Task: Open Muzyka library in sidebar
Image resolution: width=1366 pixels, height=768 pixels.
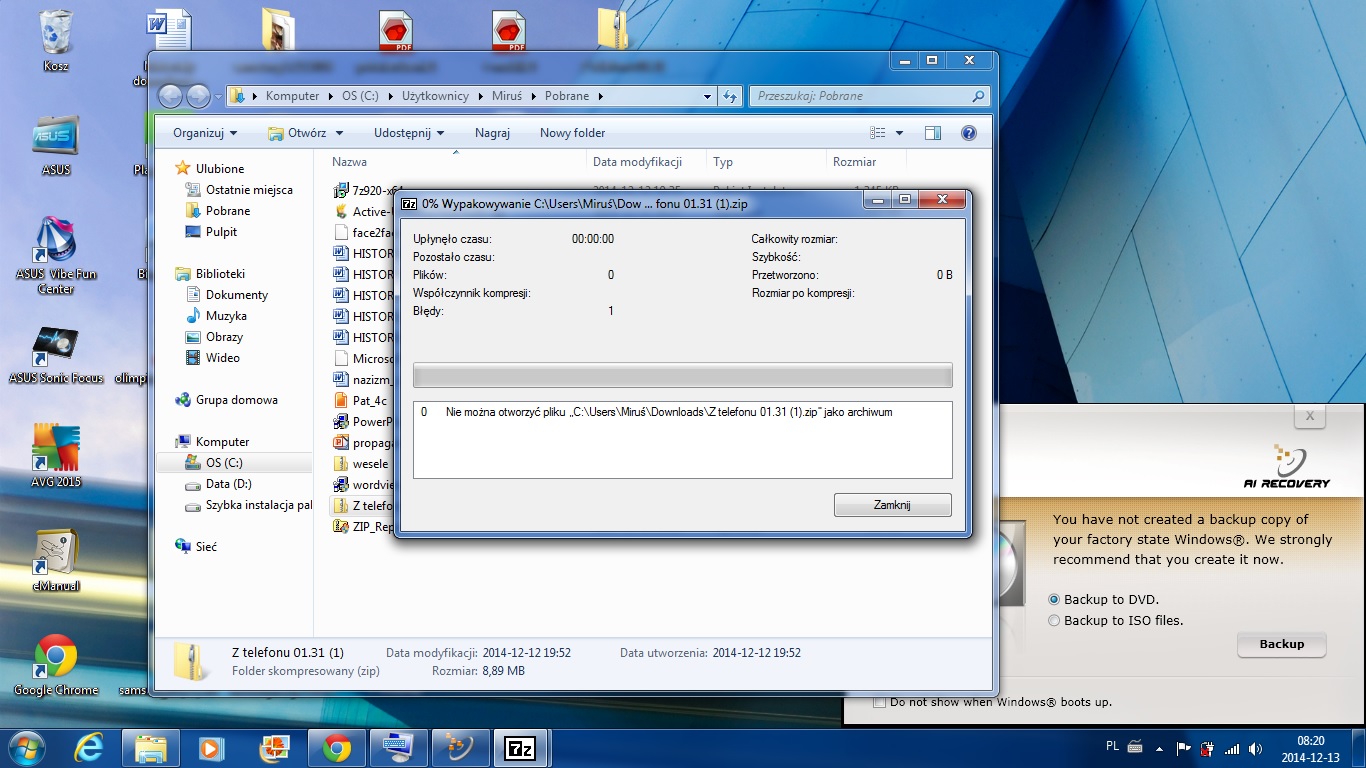Action: point(226,316)
